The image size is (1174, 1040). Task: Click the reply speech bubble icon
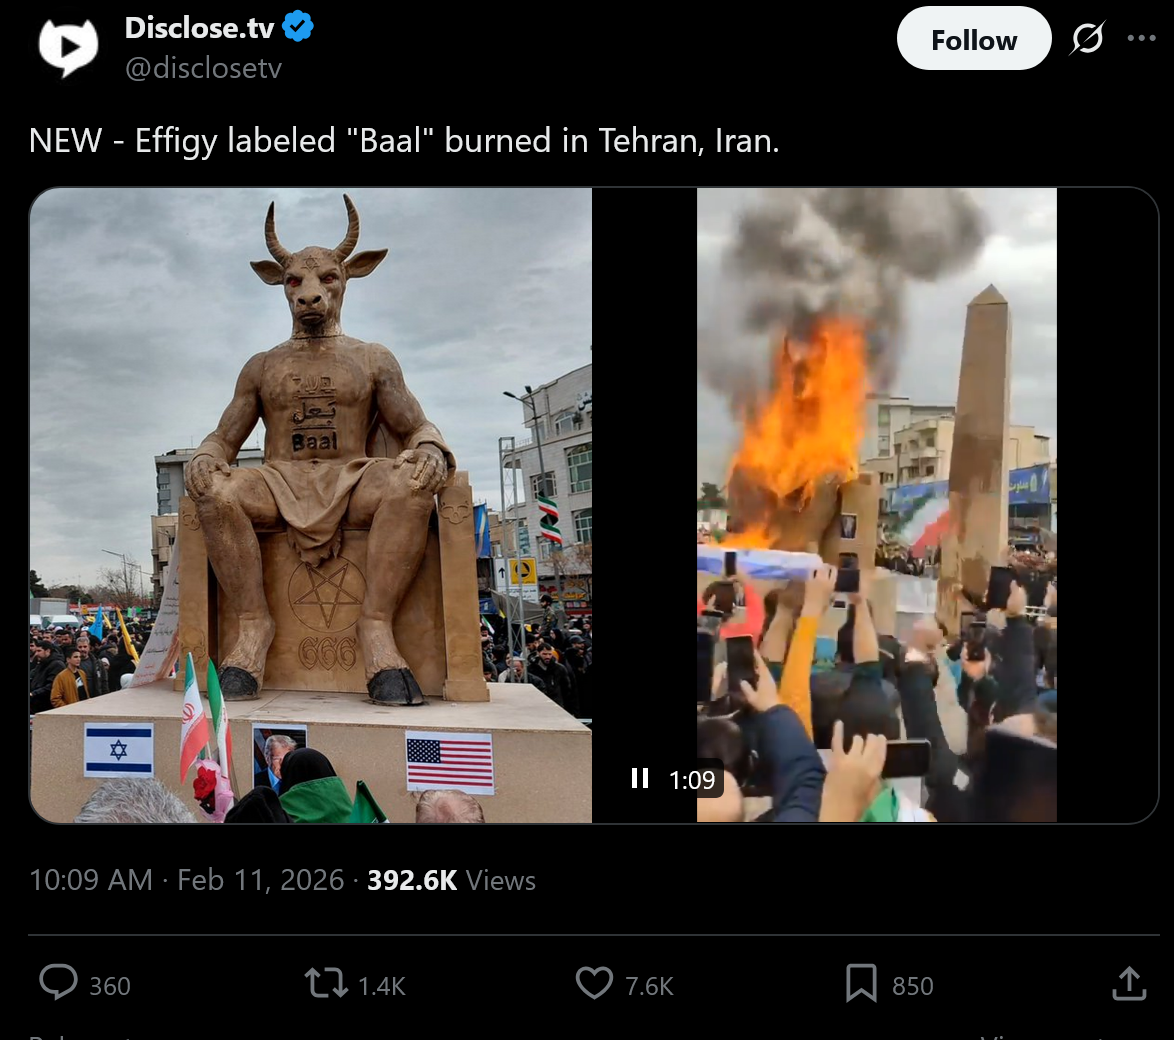[58, 983]
